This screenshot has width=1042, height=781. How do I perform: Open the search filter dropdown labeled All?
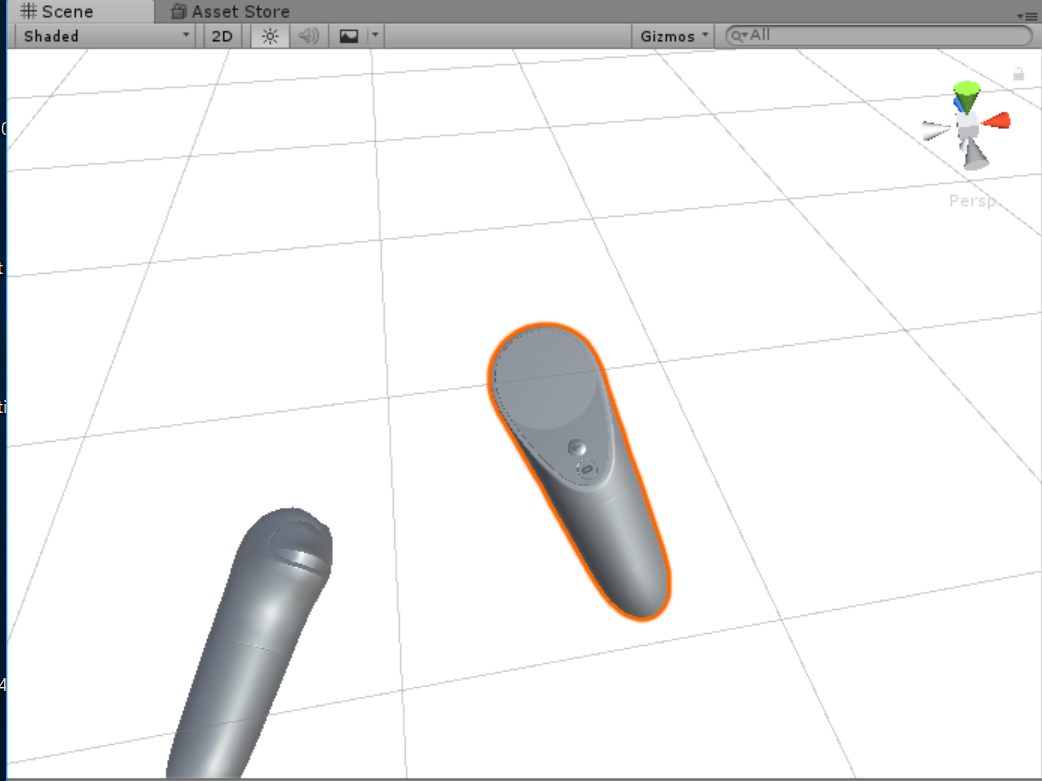pos(737,34)
